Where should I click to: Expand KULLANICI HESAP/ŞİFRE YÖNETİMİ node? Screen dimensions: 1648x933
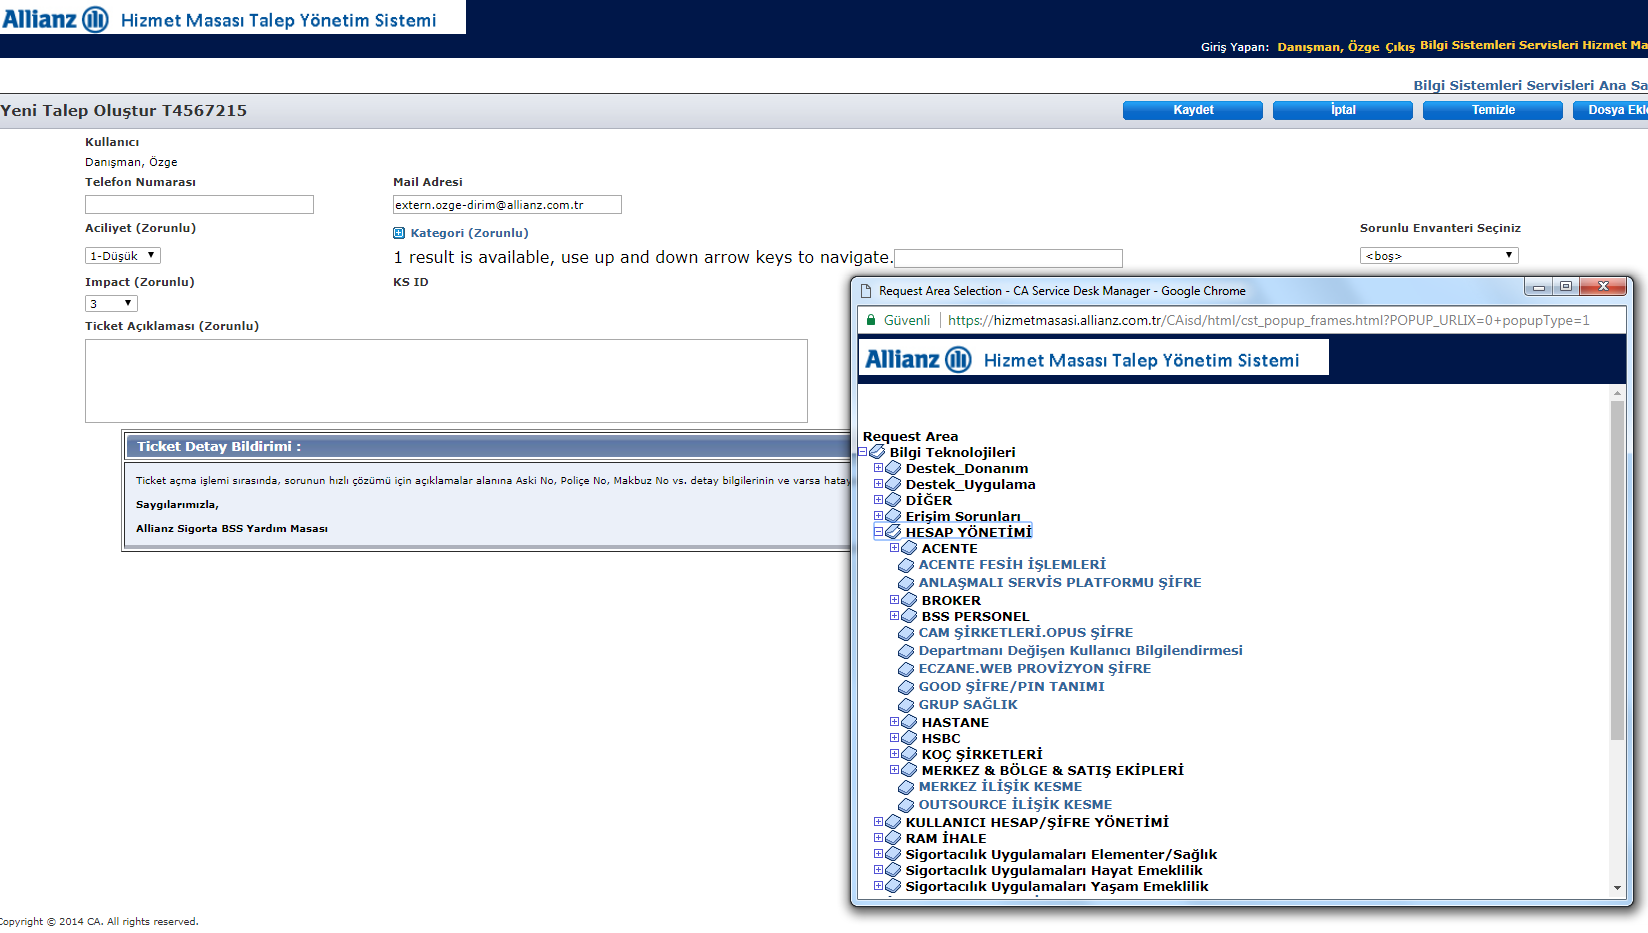pyautogui.click(x=879, y=822)
